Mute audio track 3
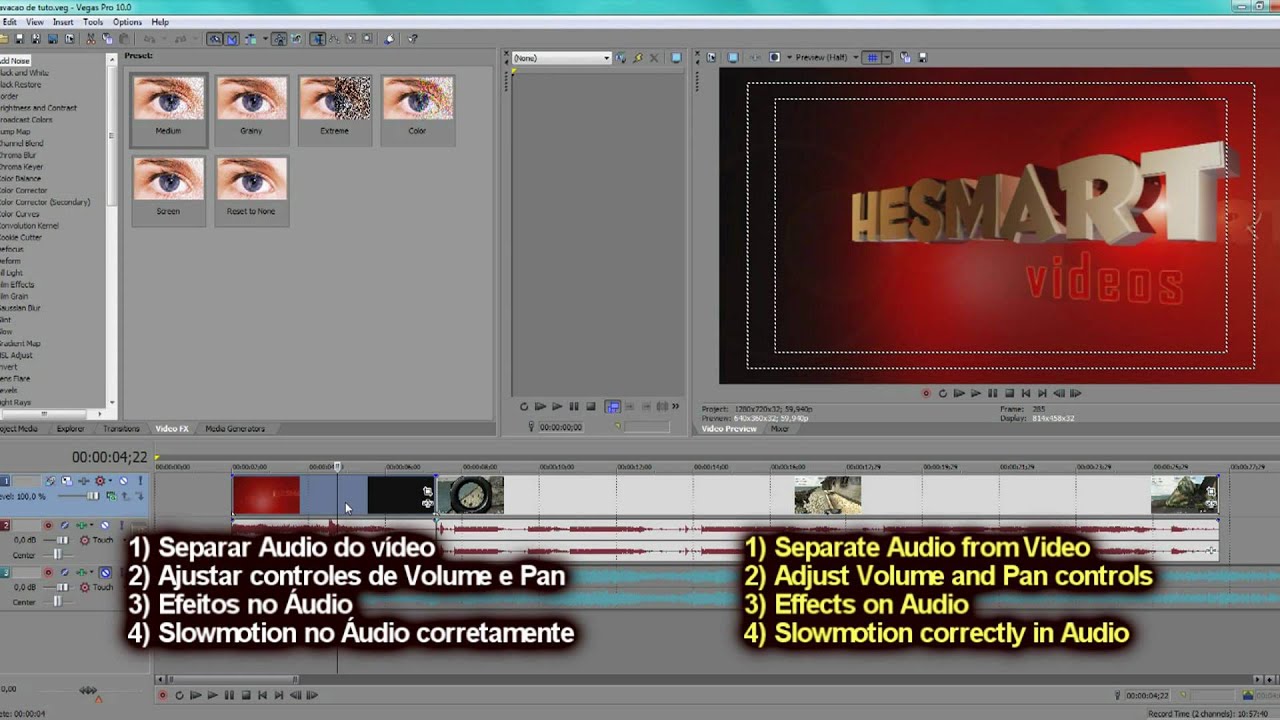Viewport: 1280px width, 720px height. pos(106,572)
